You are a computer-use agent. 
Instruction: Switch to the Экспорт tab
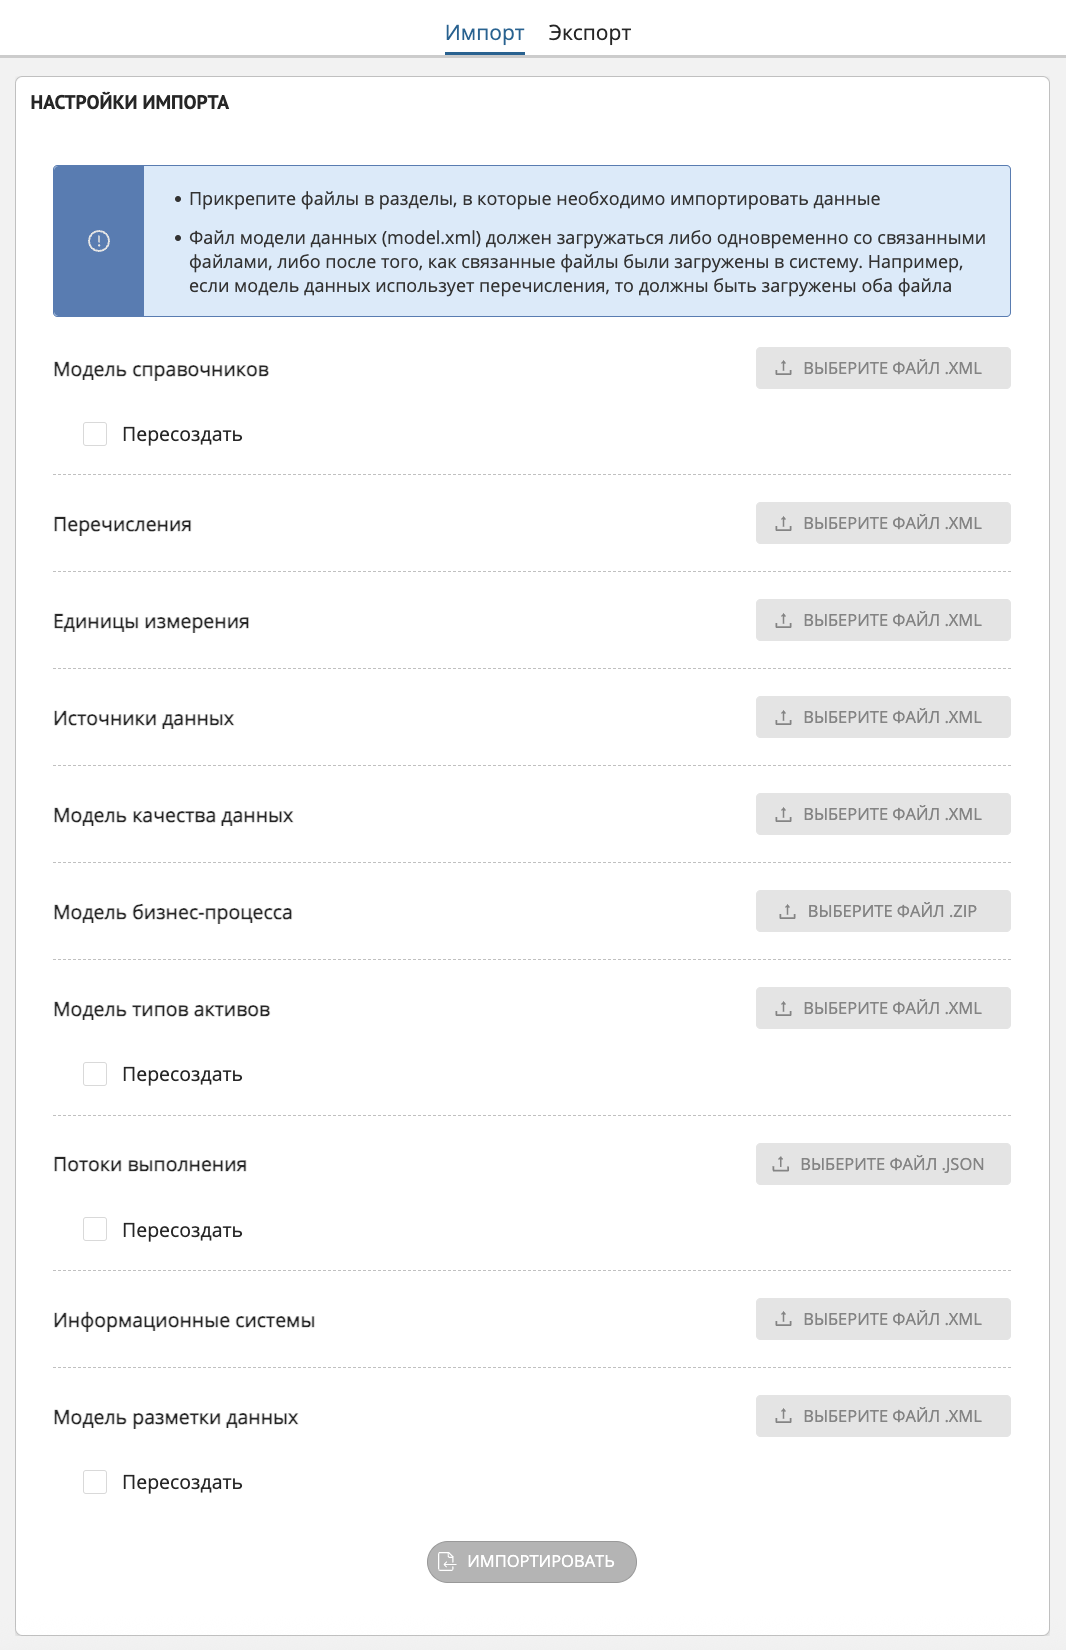[x=589, y=31]
